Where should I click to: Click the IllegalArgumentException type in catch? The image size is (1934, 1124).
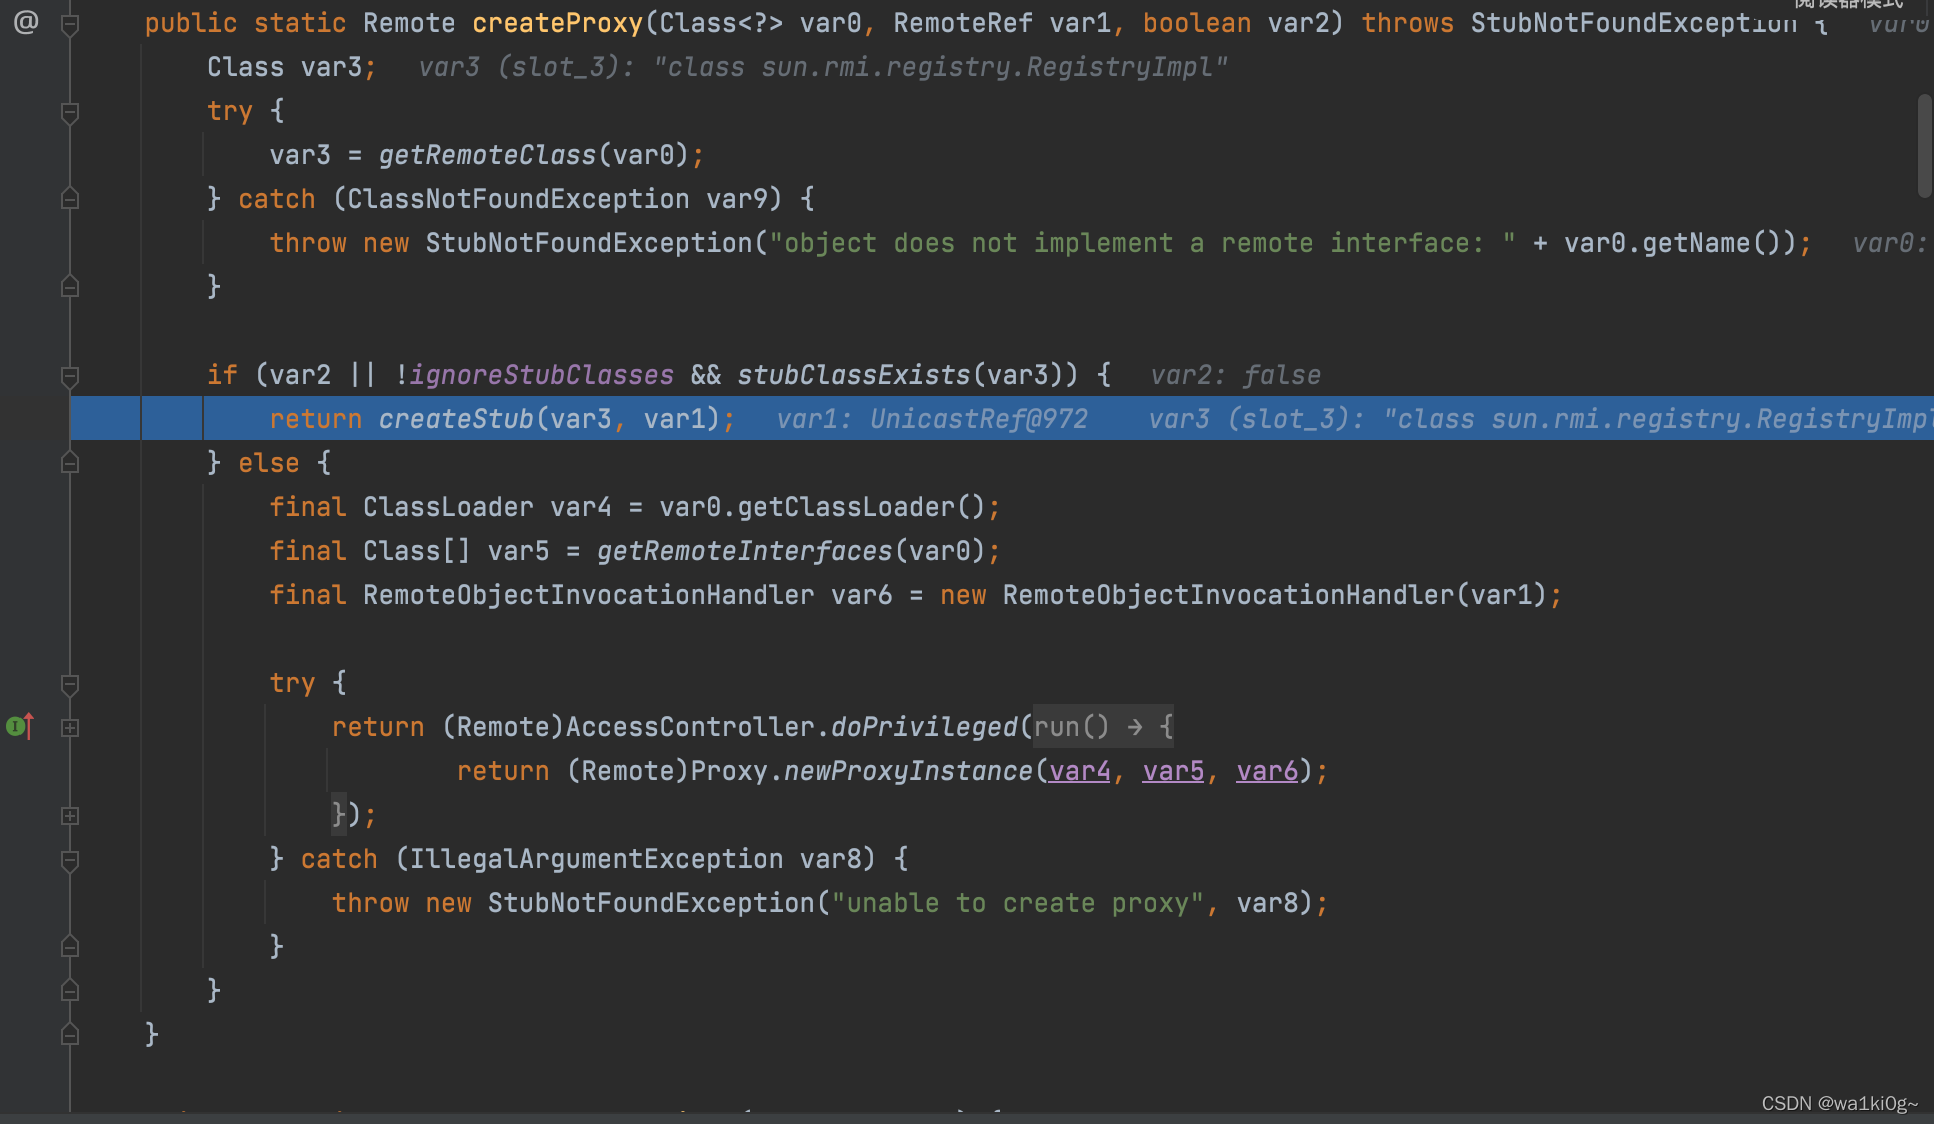point(596,859)
